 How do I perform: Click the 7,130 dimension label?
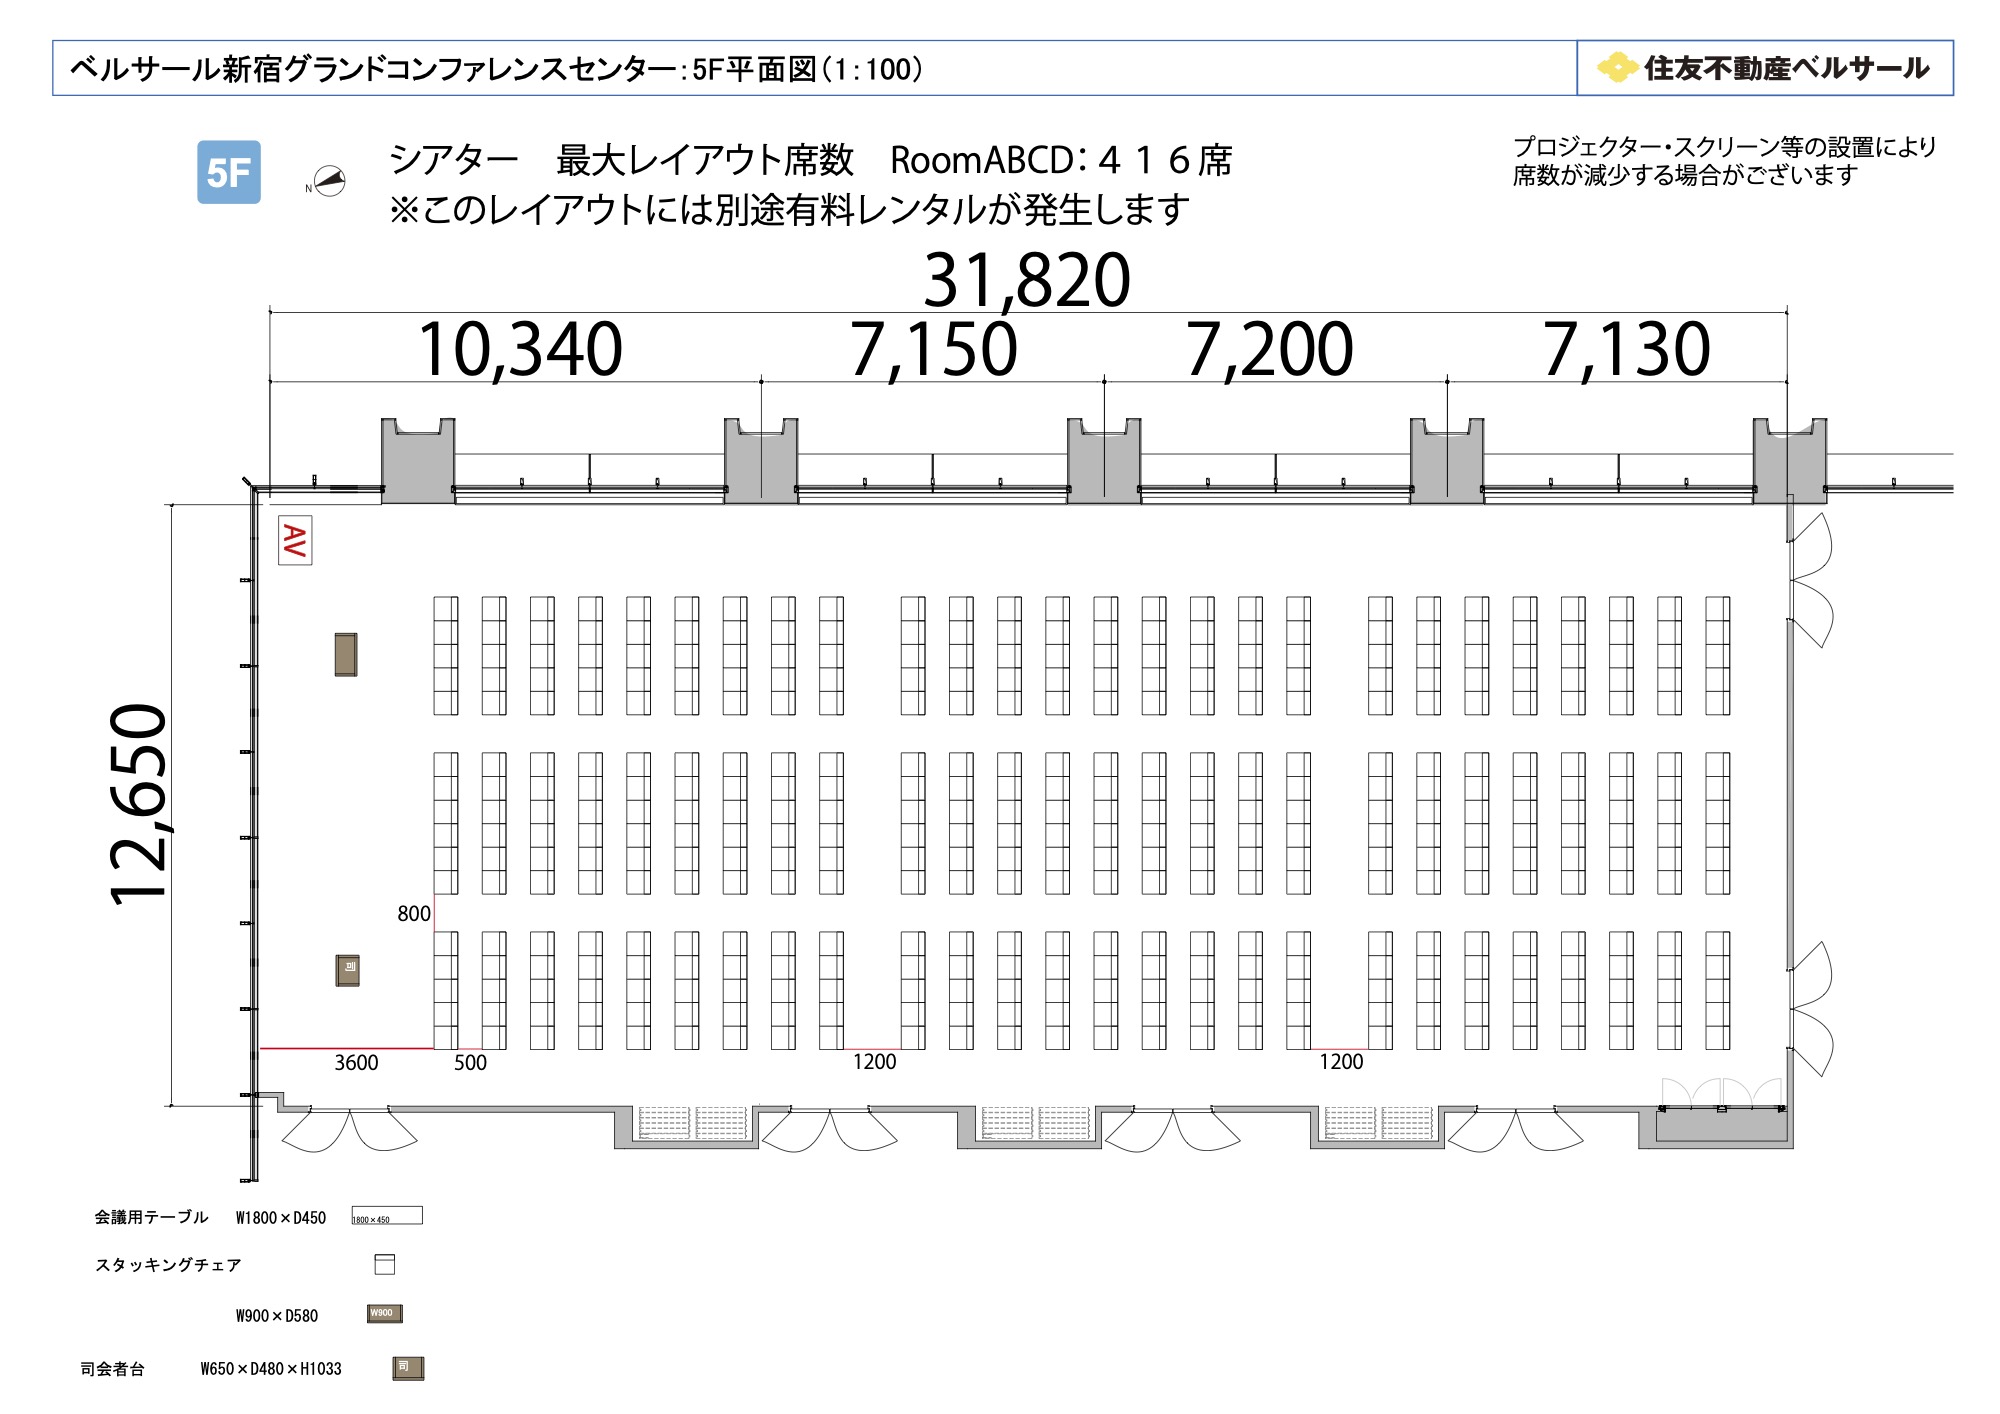[x=1626, y=349]
